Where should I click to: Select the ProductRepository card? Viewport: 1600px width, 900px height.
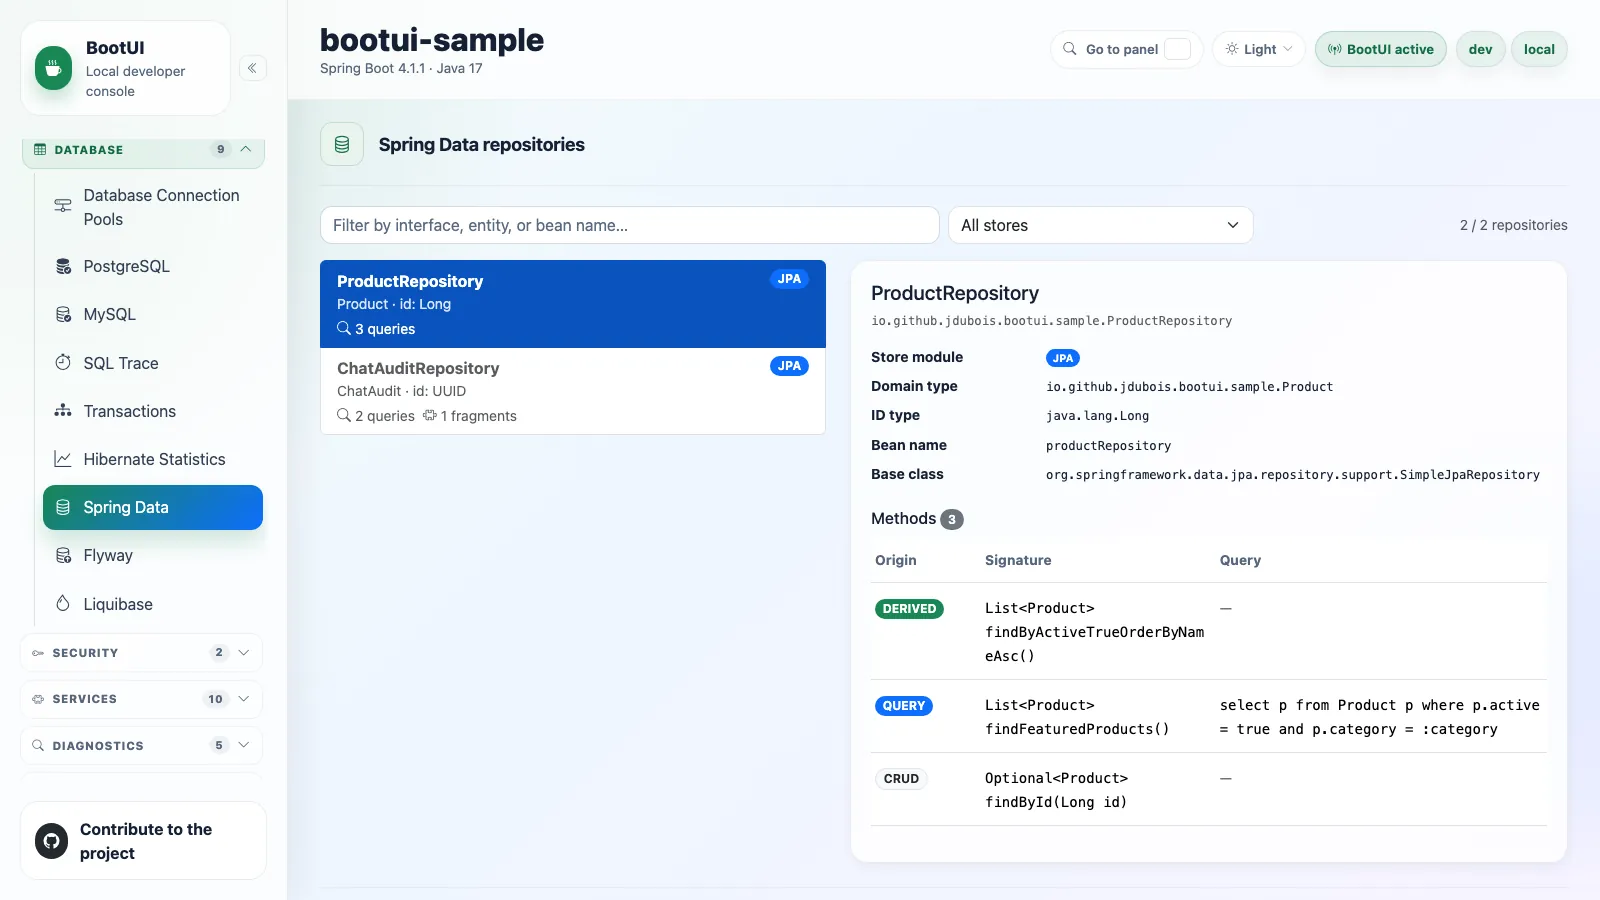[x=573, y=304]
